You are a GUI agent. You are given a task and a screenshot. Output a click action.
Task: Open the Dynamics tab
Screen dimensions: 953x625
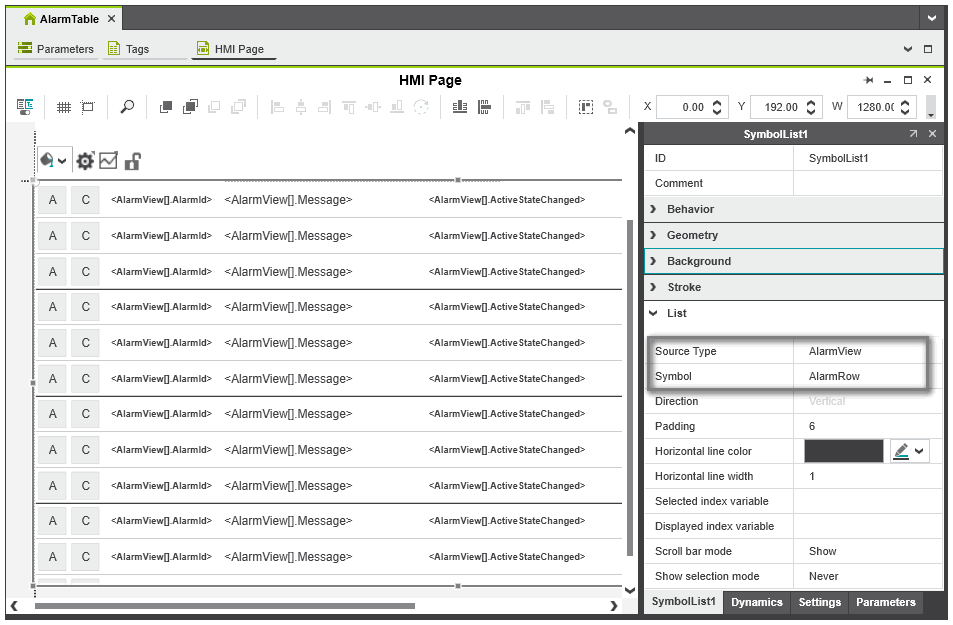(x=756, y=602)
